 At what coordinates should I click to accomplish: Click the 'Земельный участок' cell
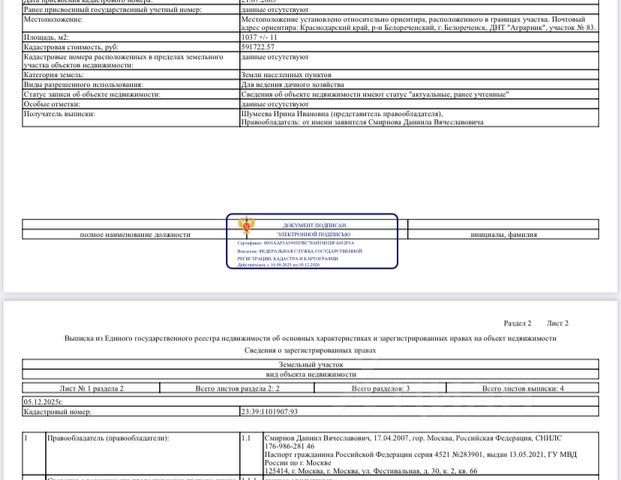[x=310, y=364]
